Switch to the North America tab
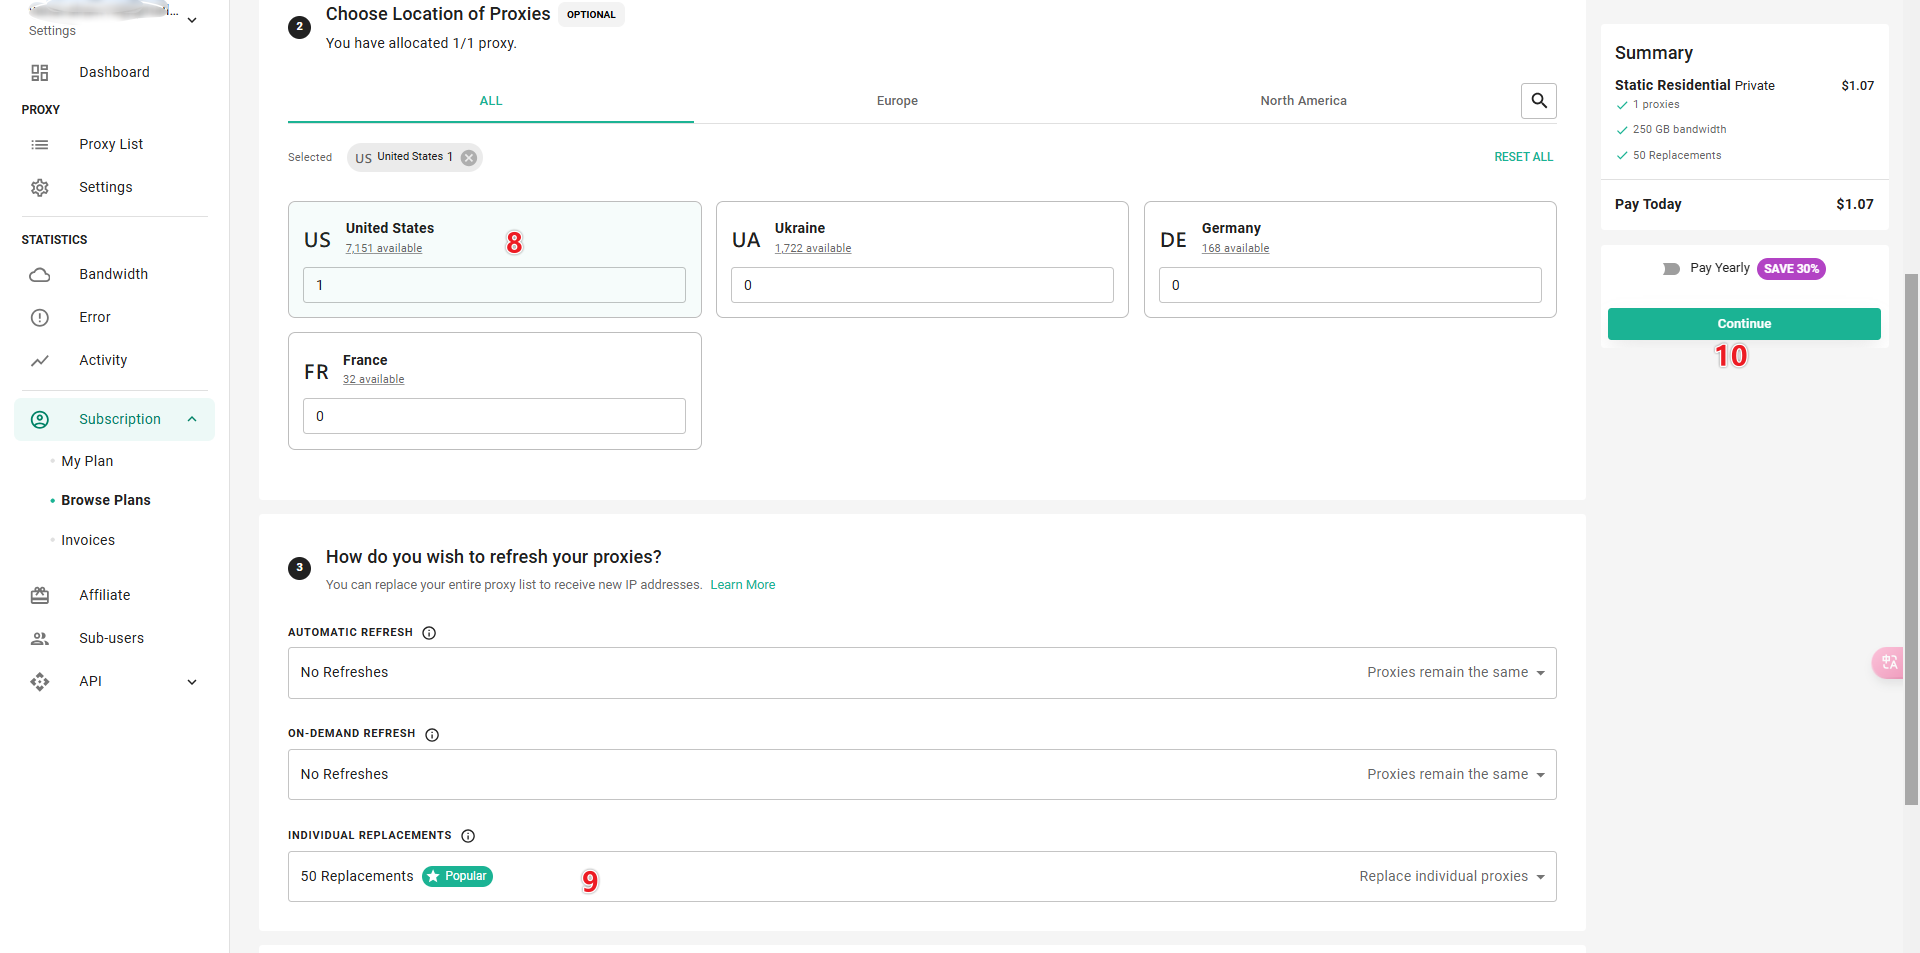1920x953 pixels. (x=1303, y=101)
